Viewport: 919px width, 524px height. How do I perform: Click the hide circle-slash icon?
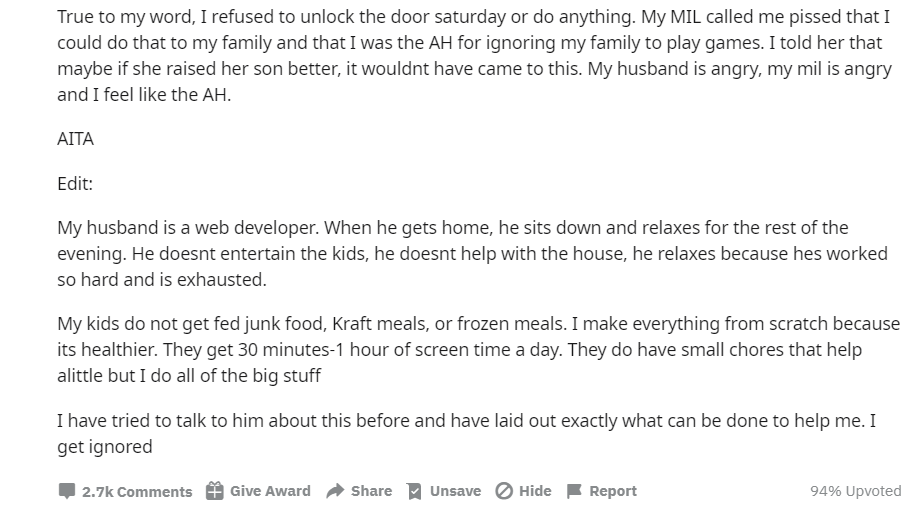(504, 491)
